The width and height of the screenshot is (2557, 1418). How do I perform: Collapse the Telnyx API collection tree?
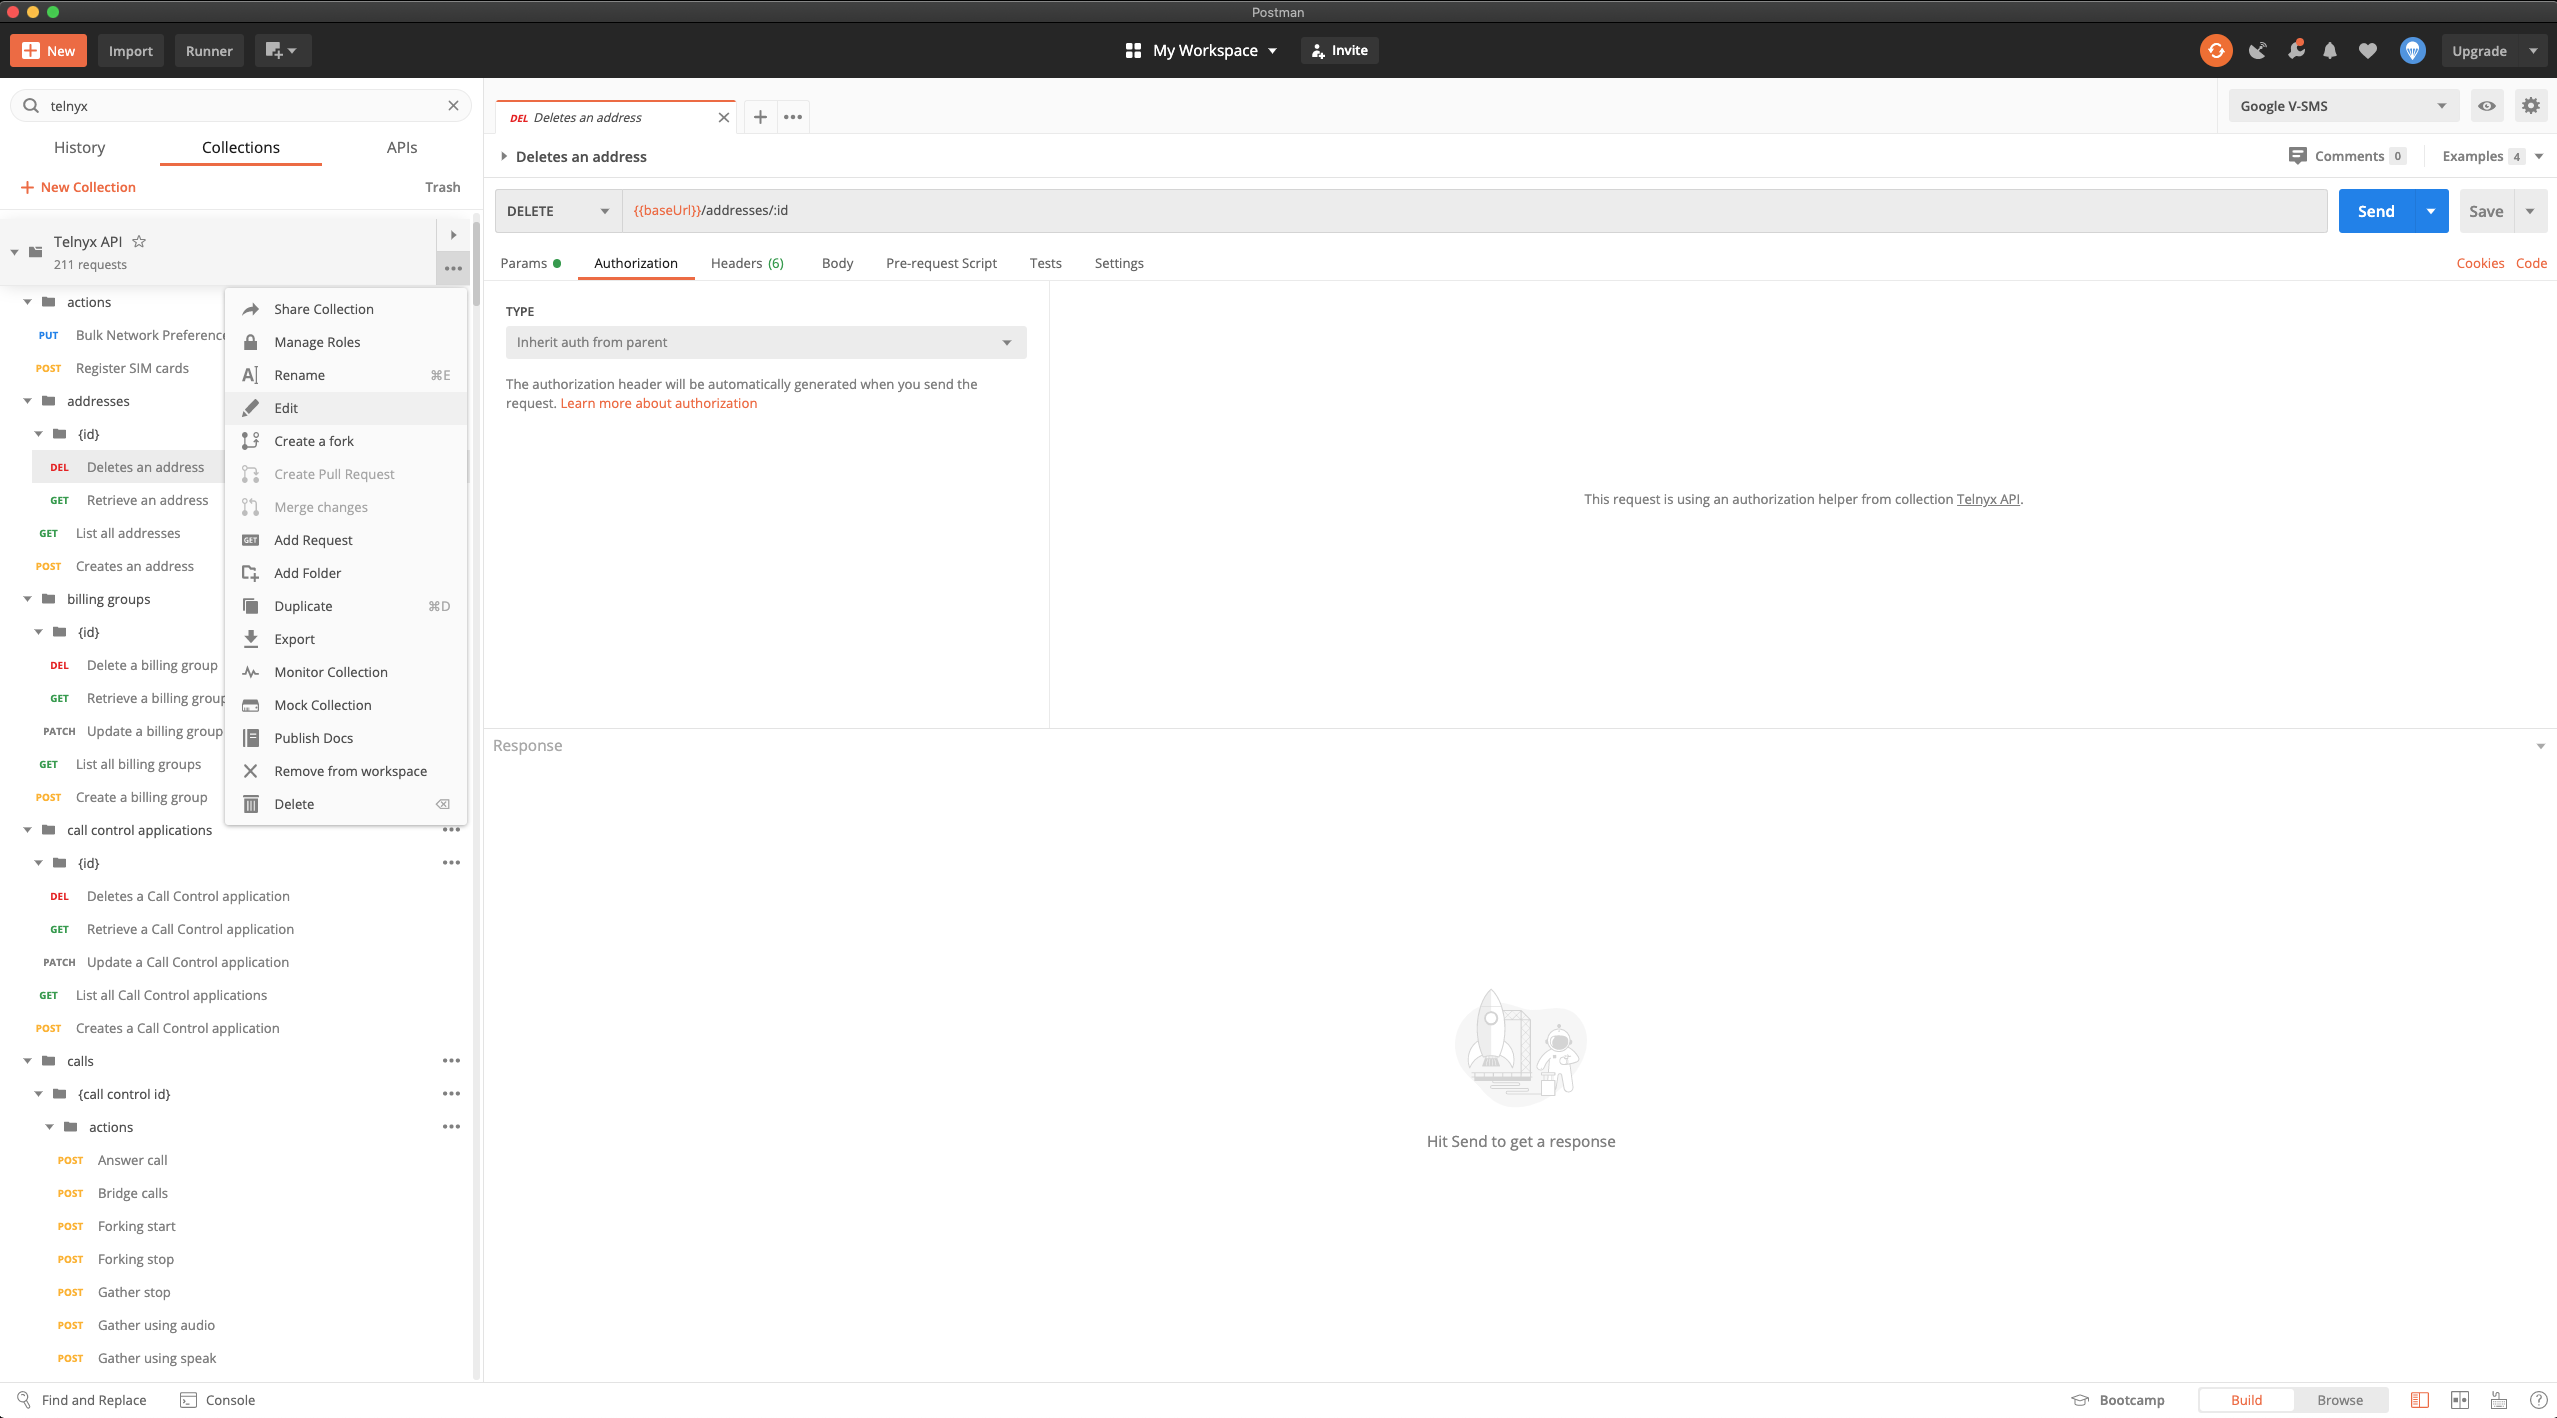coord(14,252)
